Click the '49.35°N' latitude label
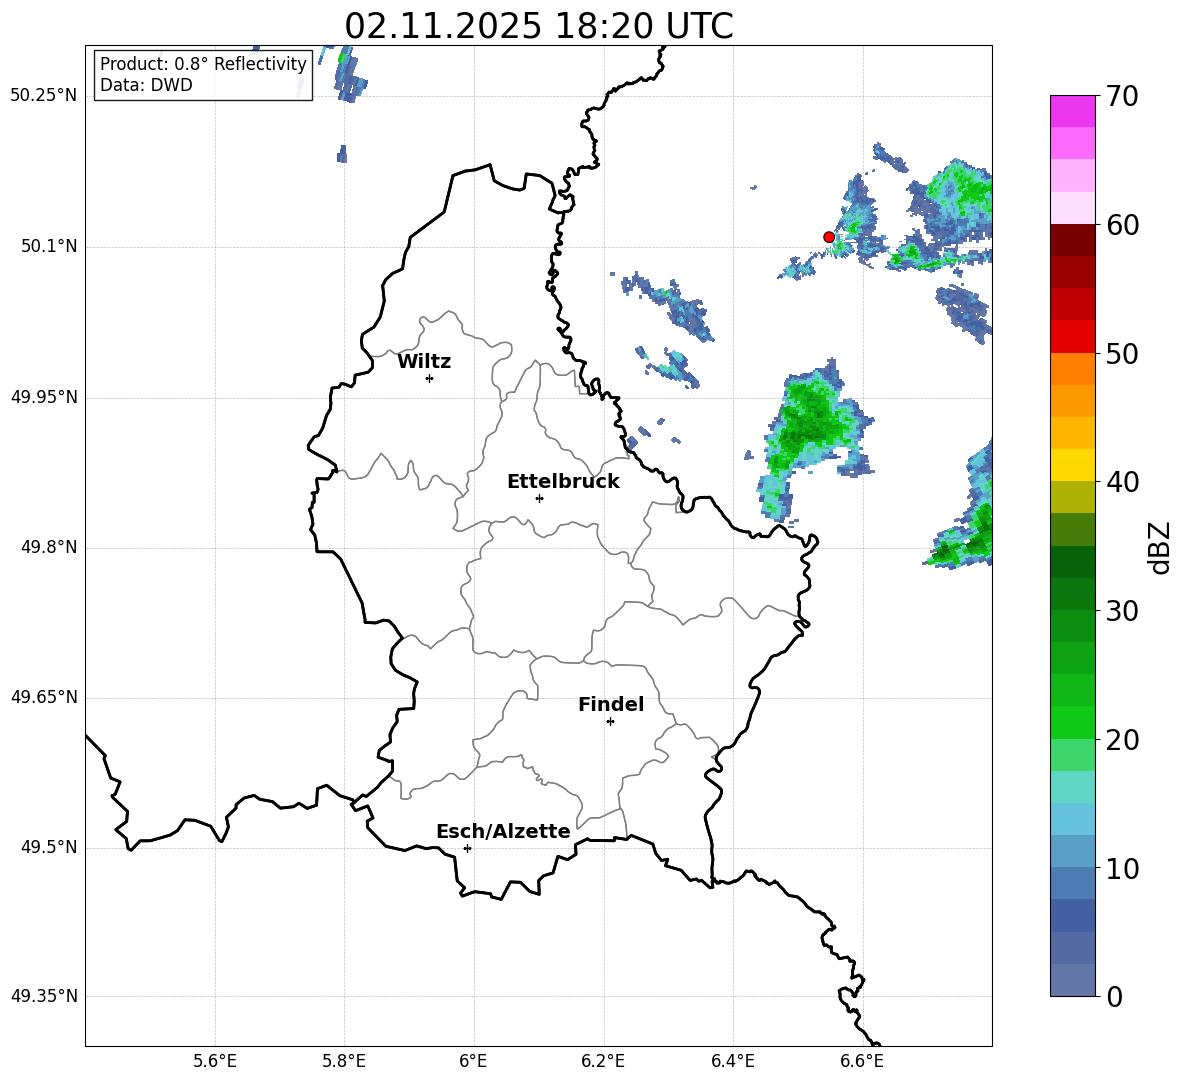Viewport: 1184px width, 1081px height. 44,996
